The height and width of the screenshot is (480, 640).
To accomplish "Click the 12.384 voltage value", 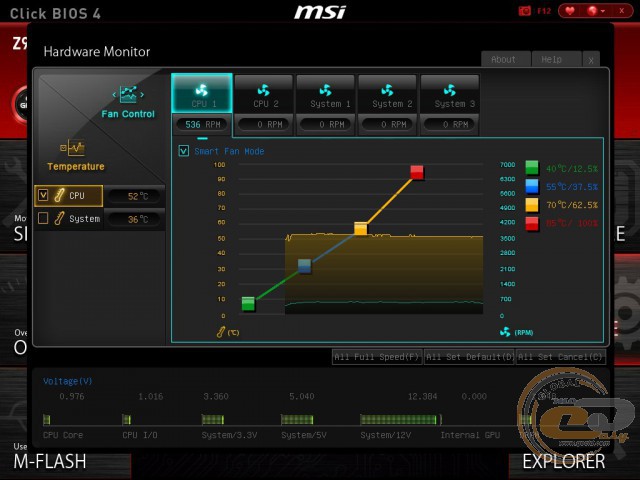I will [x=422, y=396].
